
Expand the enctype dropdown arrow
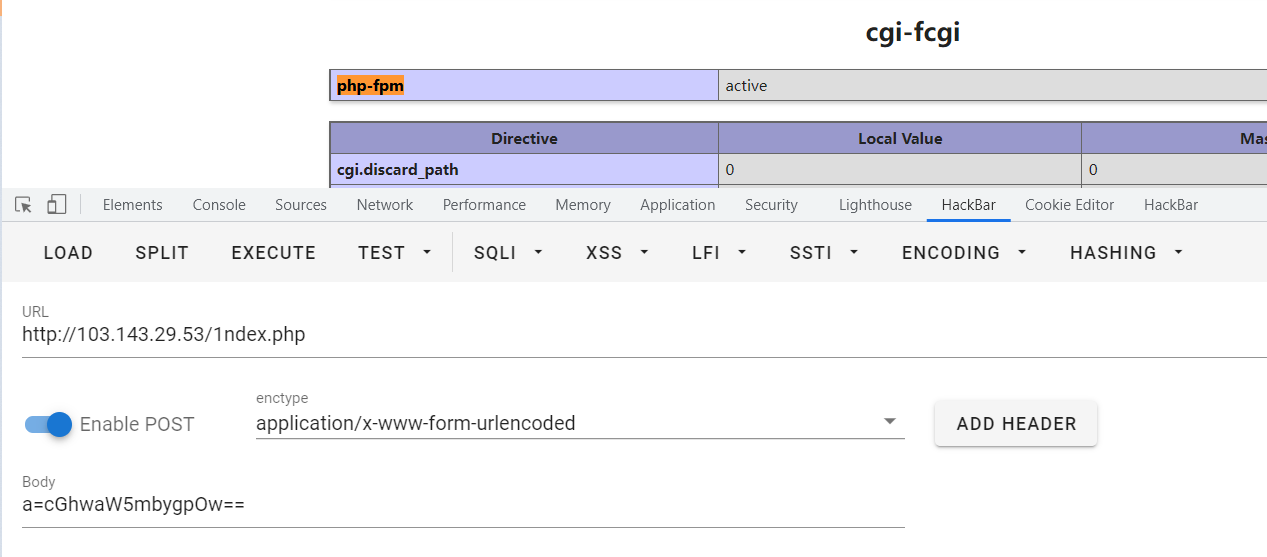[889, 422]
